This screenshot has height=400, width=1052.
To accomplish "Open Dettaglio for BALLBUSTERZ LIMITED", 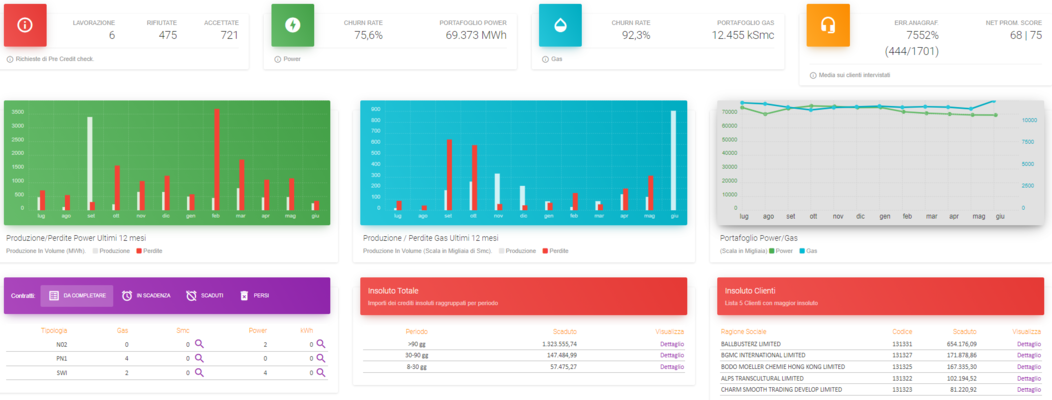I will 1029,344.
